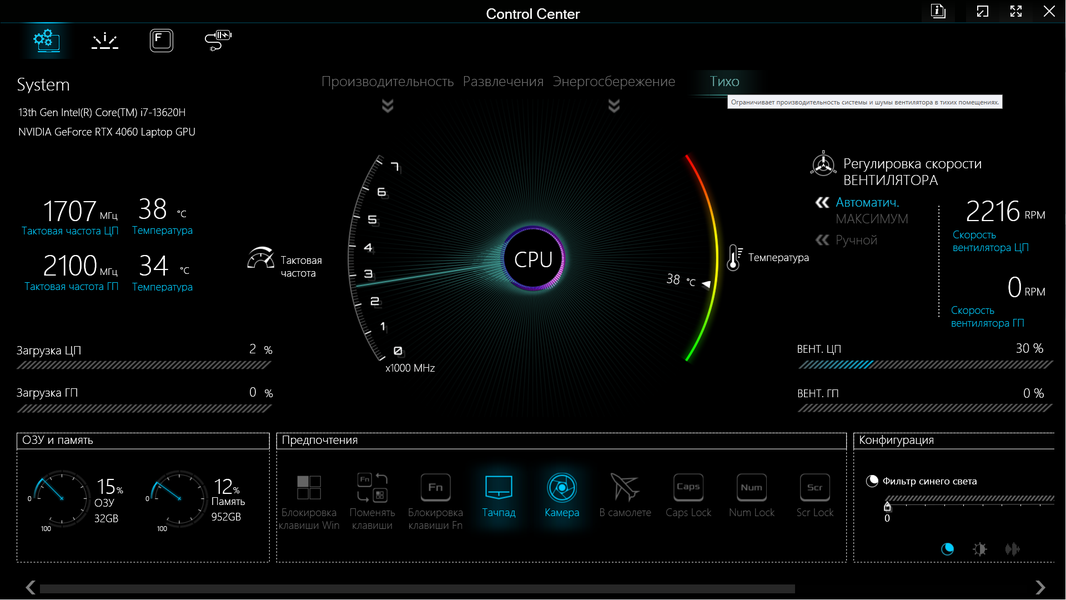Image resolution: width=1066 pixels, height=600 pixels.
Task: Open the LED keyboard lighting icon
Action: [105, 41]
